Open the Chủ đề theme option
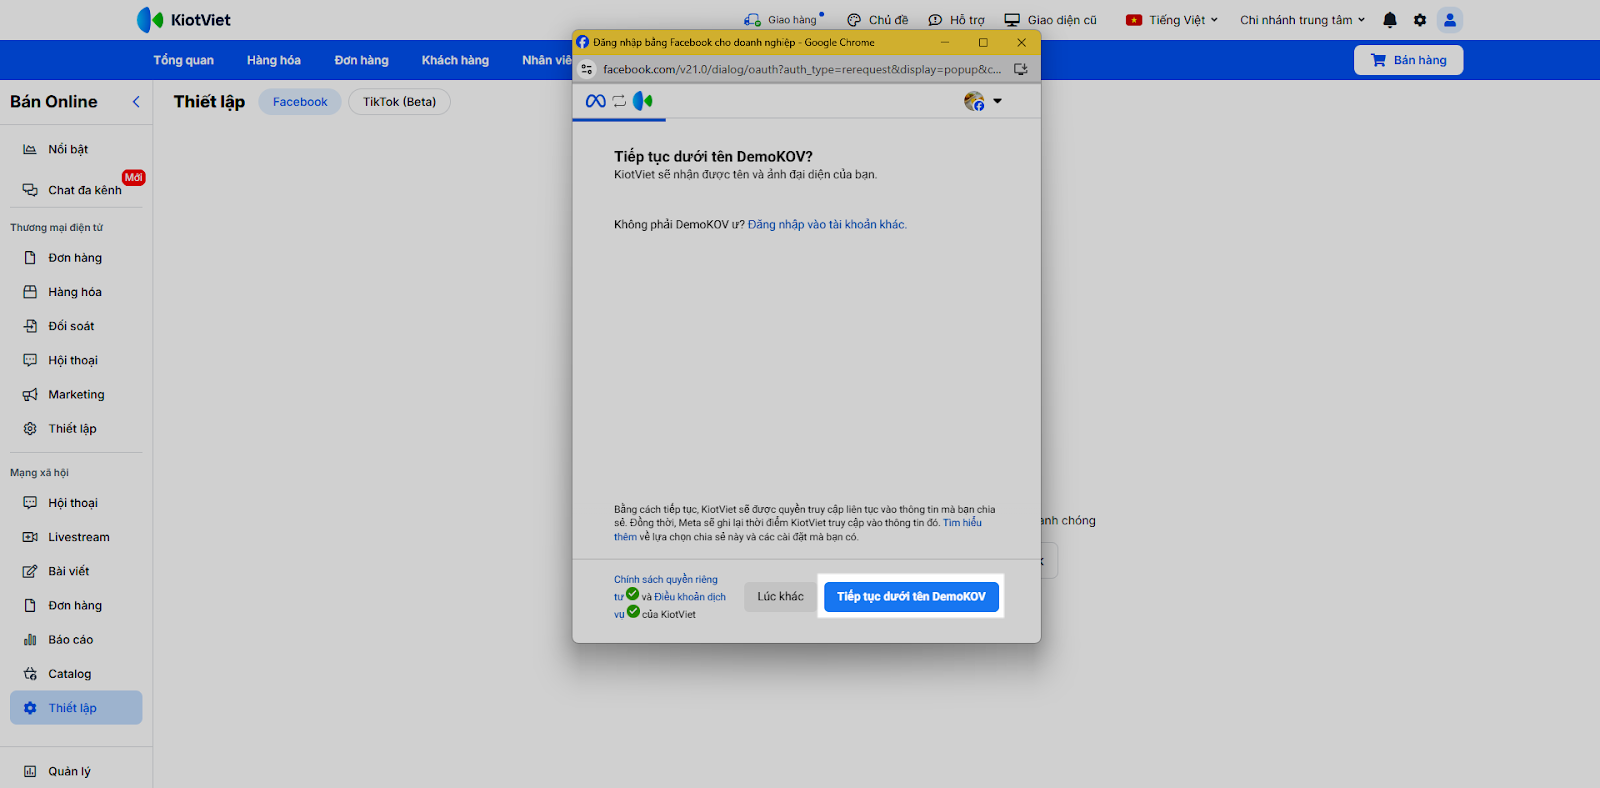The height and width of the screenshot is (788, 1600). click(877, 20)
